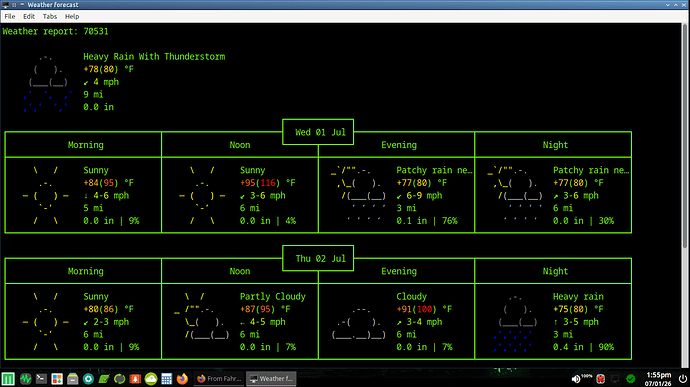
Task: Click the '5 mi' visibility value
Action: [93, 208]
